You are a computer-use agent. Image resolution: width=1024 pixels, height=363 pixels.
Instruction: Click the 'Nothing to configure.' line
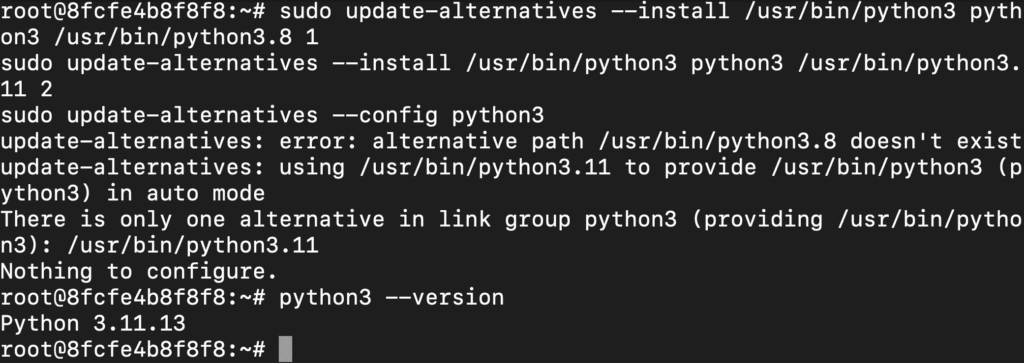pyautogui.click(x=139, y=271)
